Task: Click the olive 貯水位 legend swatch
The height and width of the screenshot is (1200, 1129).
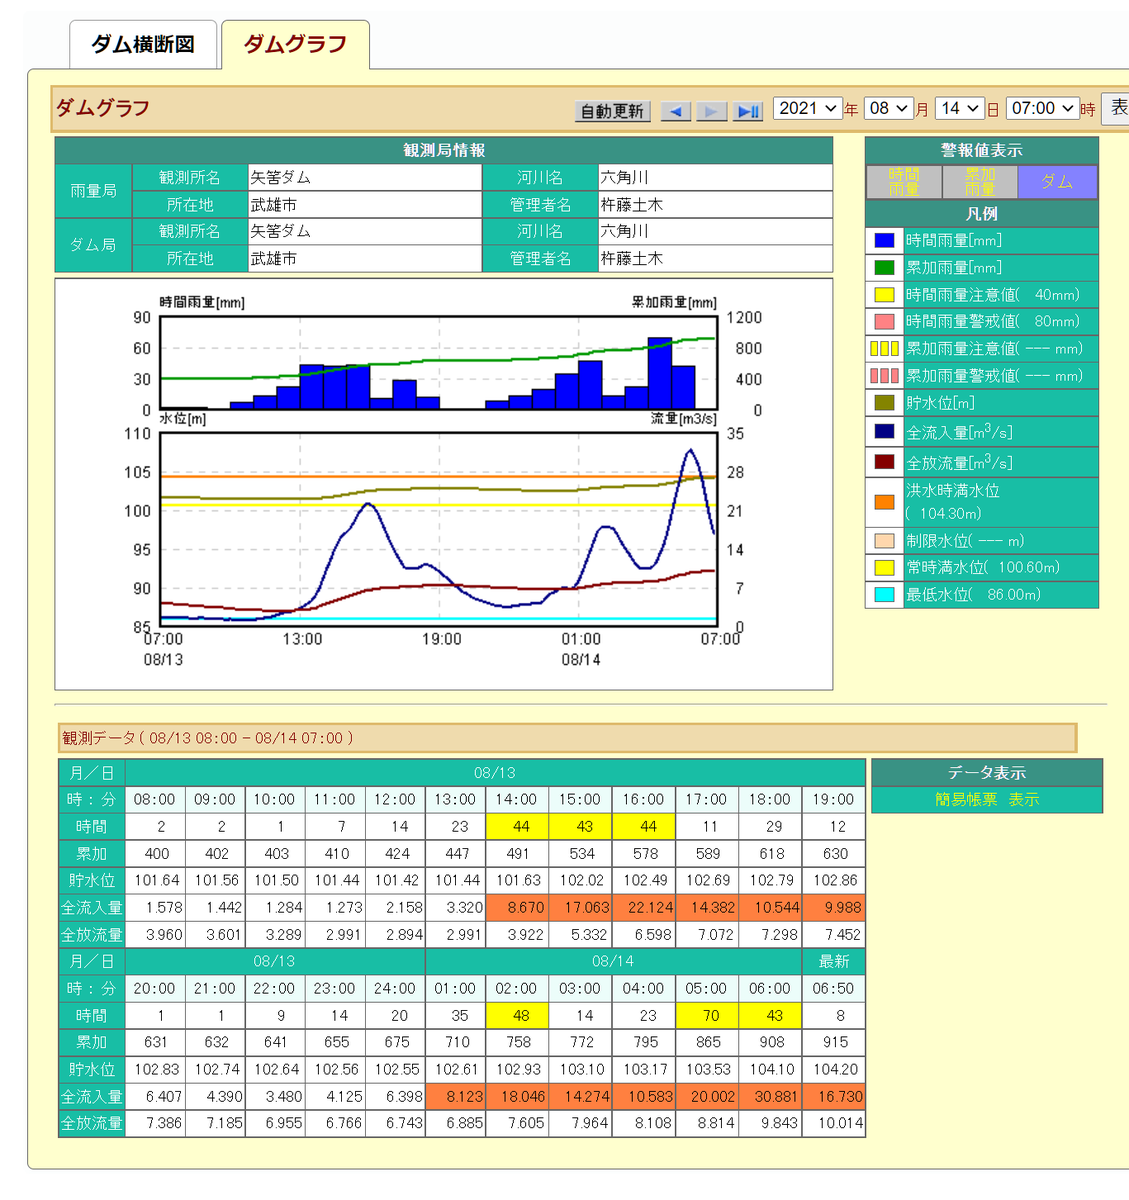Action: tap(884, 402)
